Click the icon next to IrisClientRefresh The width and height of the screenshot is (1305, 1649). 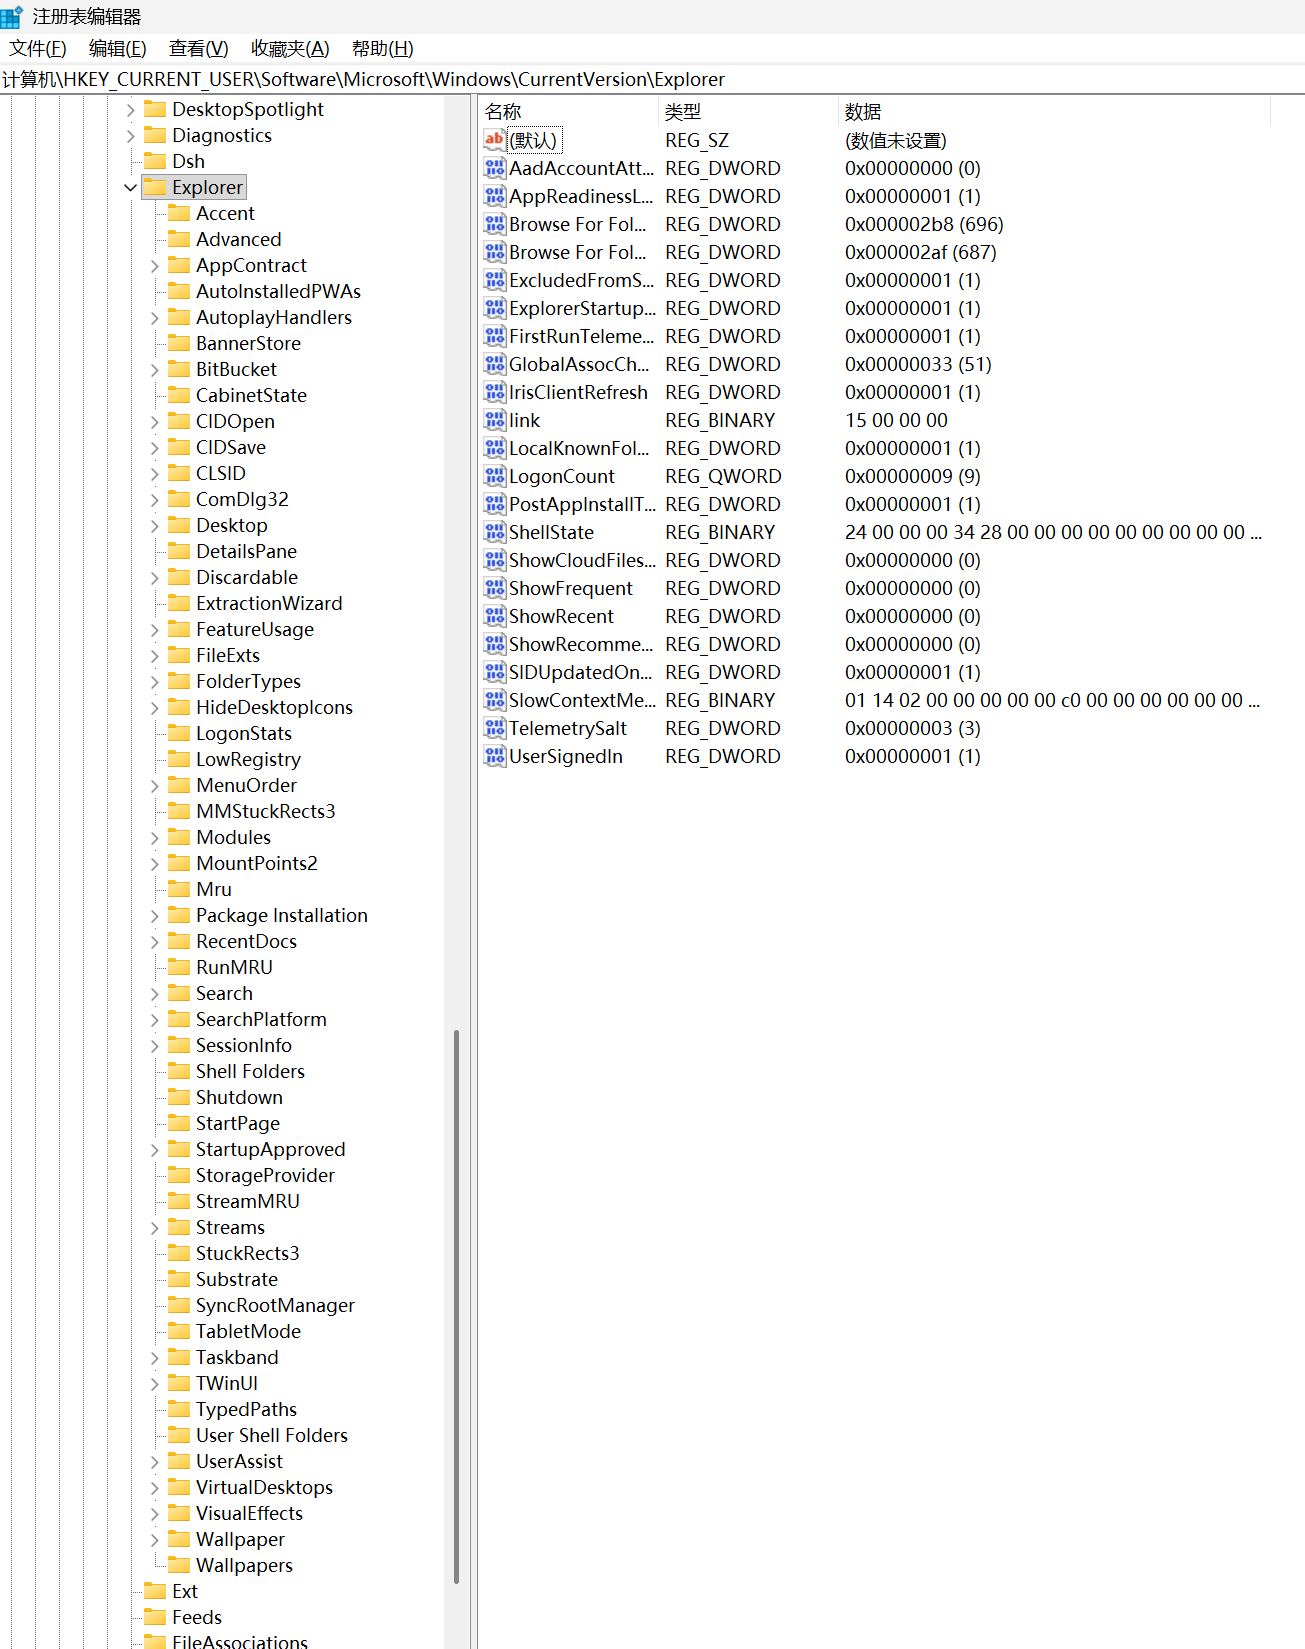click(x=495, y=392)
